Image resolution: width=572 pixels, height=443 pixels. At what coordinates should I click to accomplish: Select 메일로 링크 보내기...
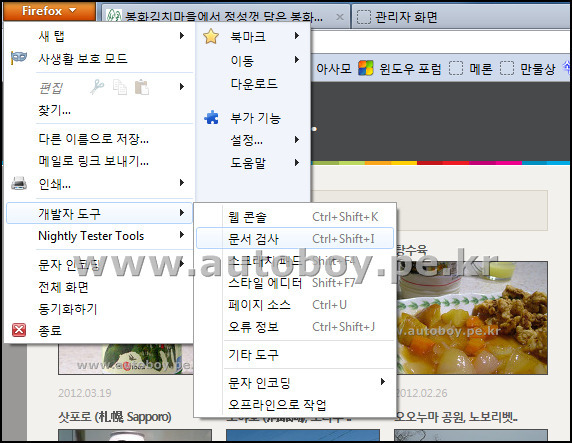93,161
